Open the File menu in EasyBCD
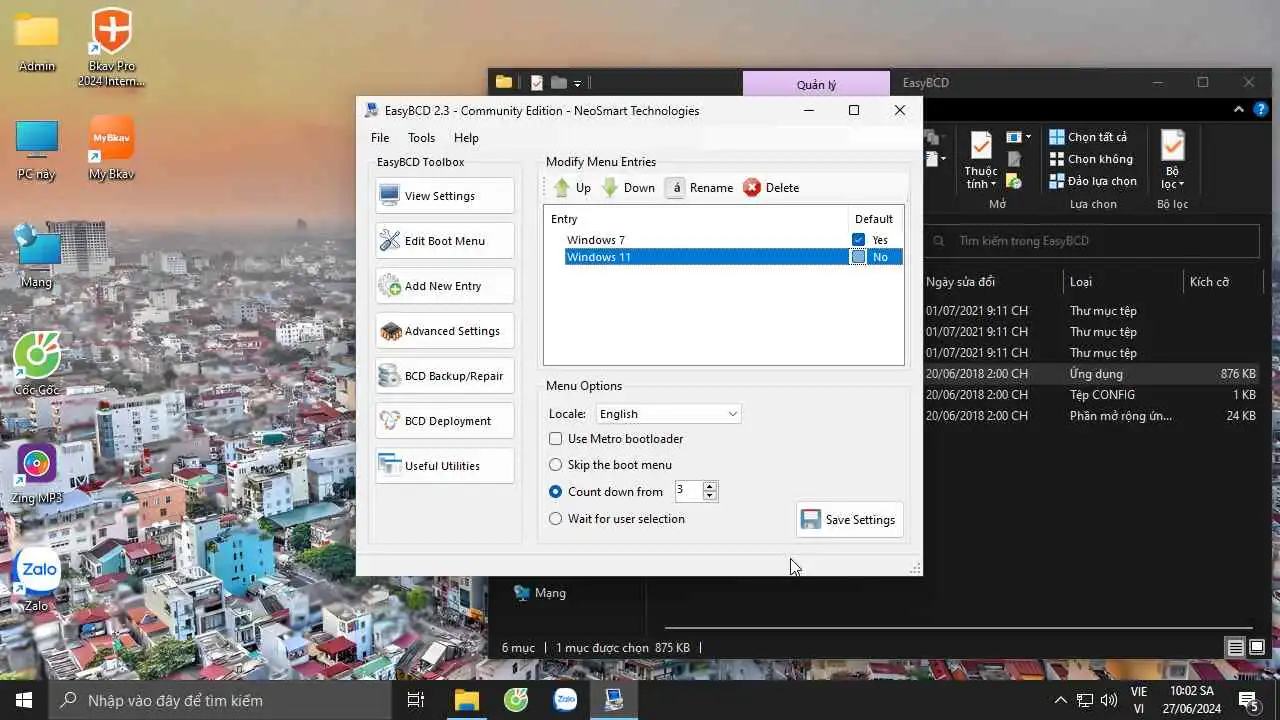Viewport: 1280px width, 720px height. pos(380,138)
